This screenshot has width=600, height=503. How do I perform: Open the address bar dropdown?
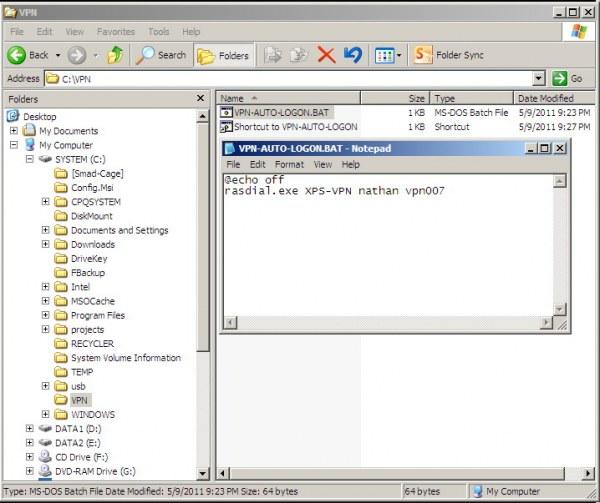[x=538, y=79]
